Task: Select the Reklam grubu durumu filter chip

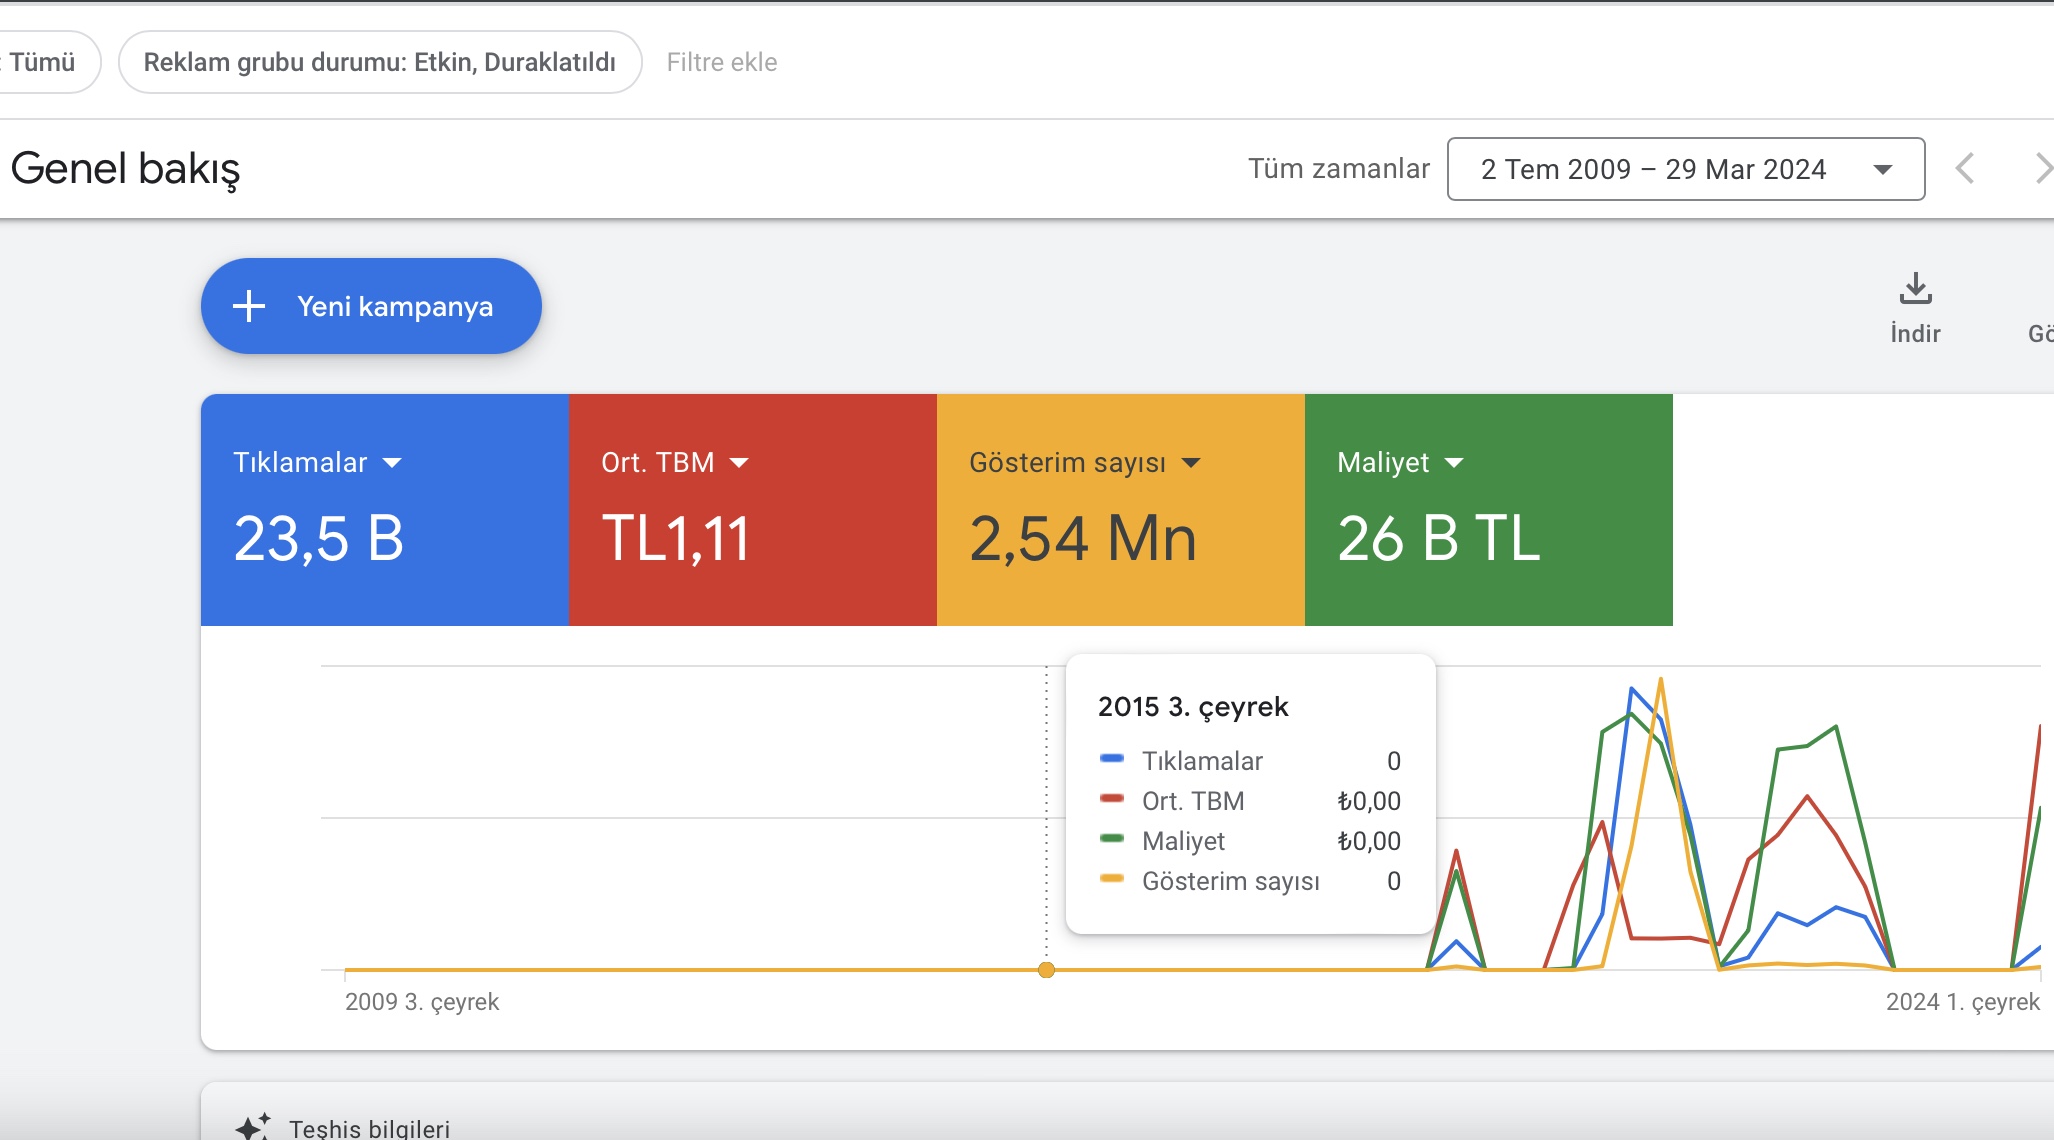Action: [x=380, y=62]
